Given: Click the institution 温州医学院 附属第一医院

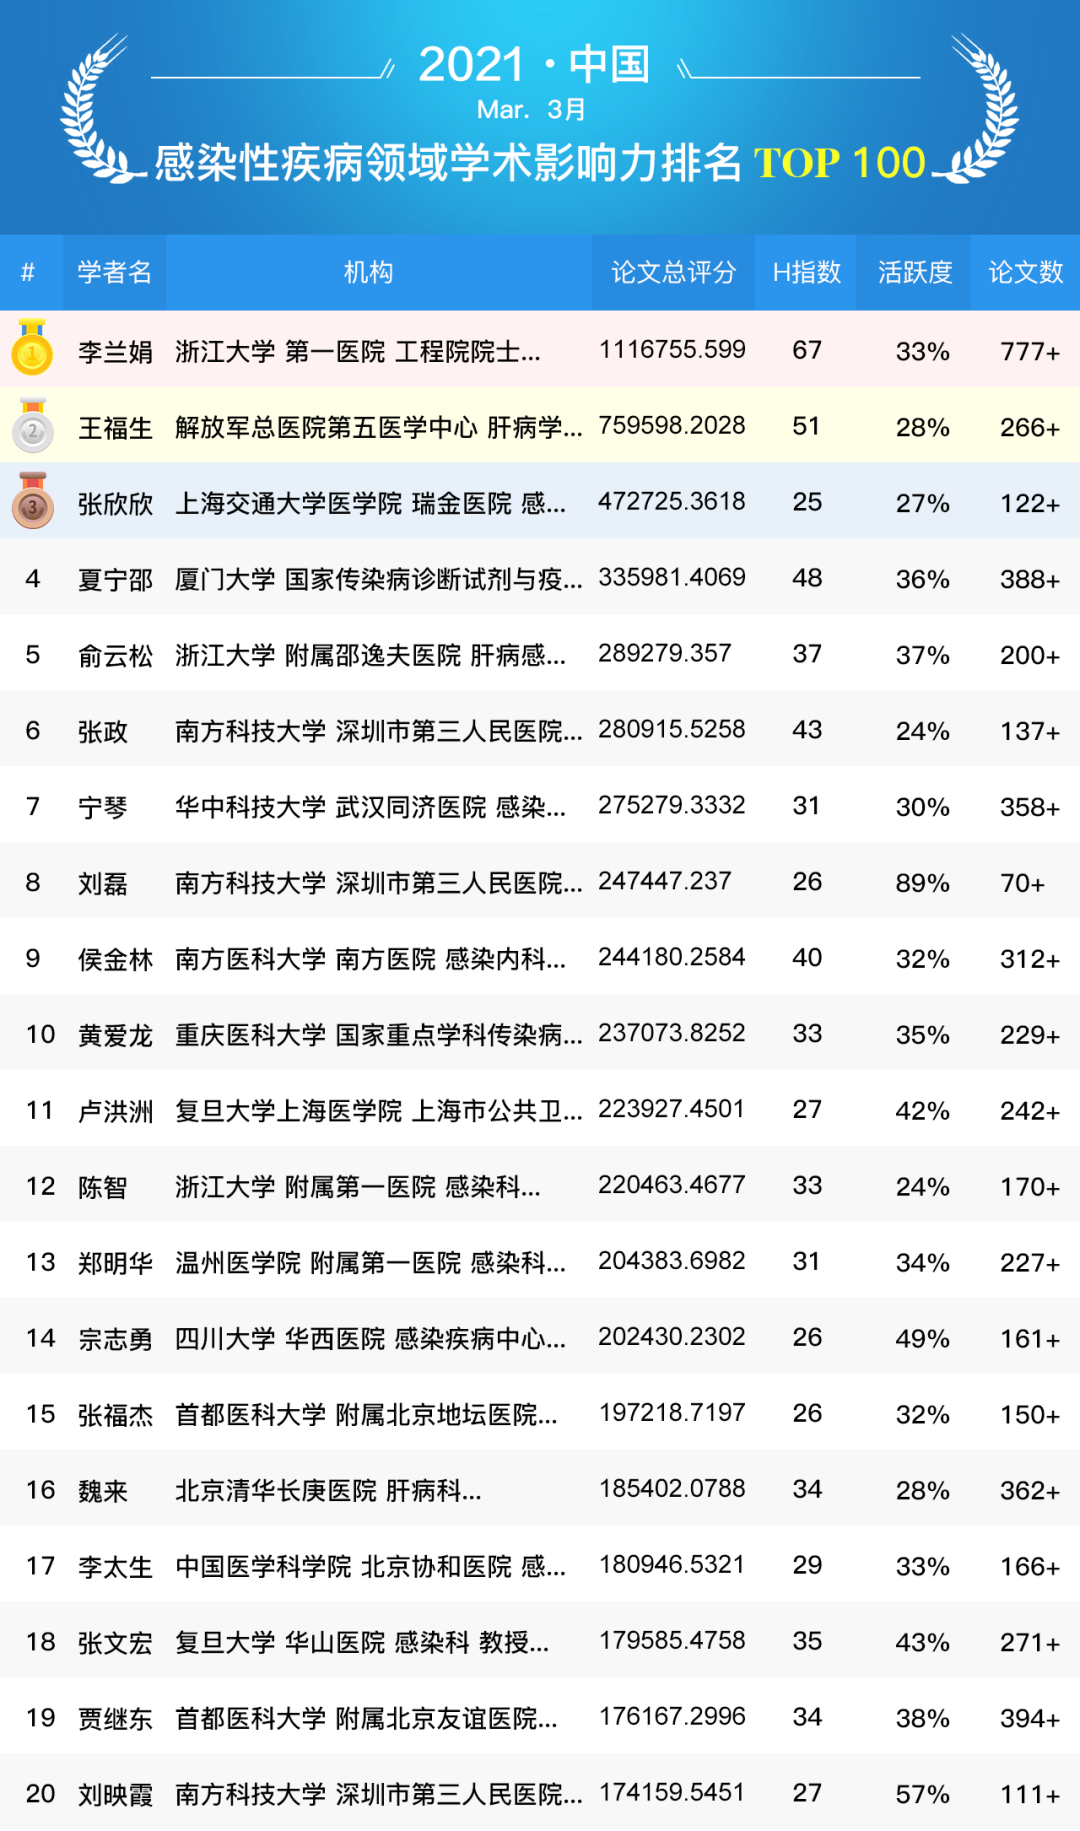Looking at the screenshot, I should pos(371,1264).
